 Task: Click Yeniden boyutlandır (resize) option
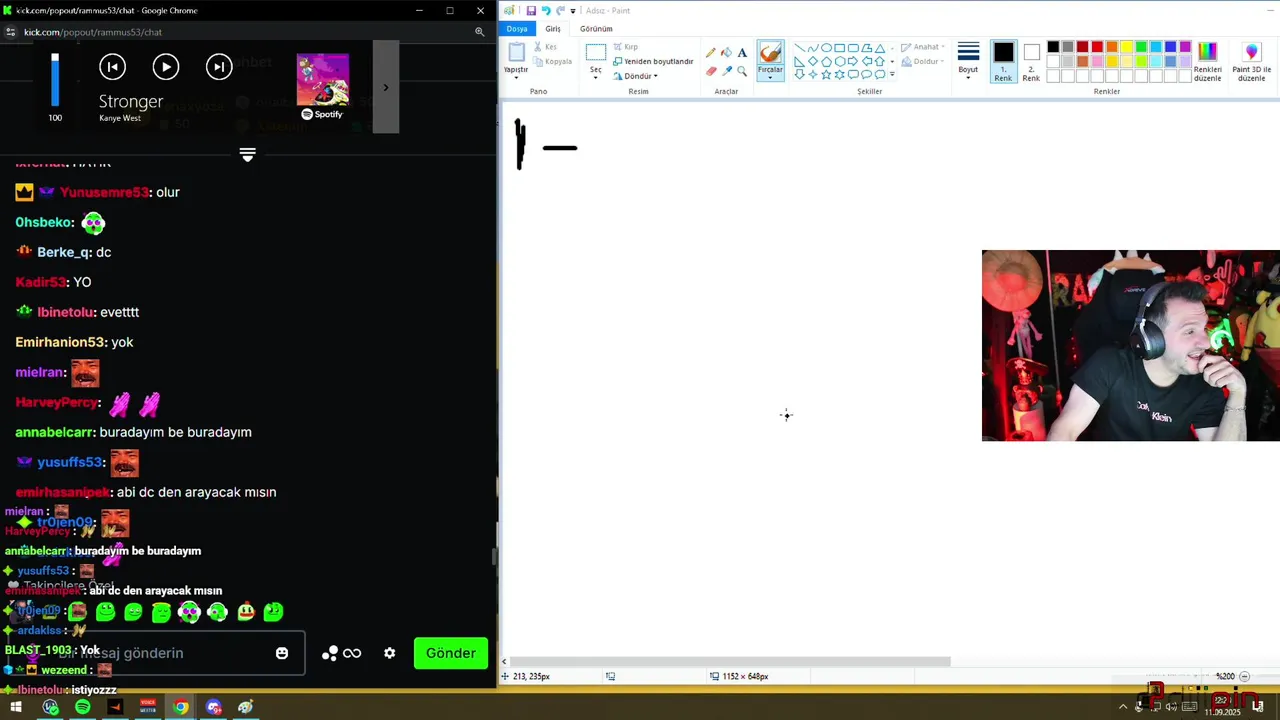[x=653, y=61]
